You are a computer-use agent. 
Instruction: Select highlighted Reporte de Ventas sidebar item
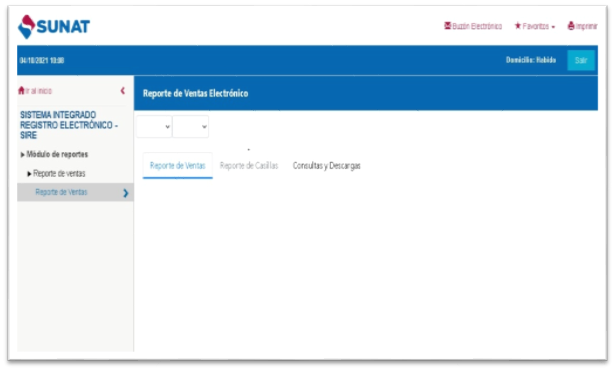coord(75,192)
